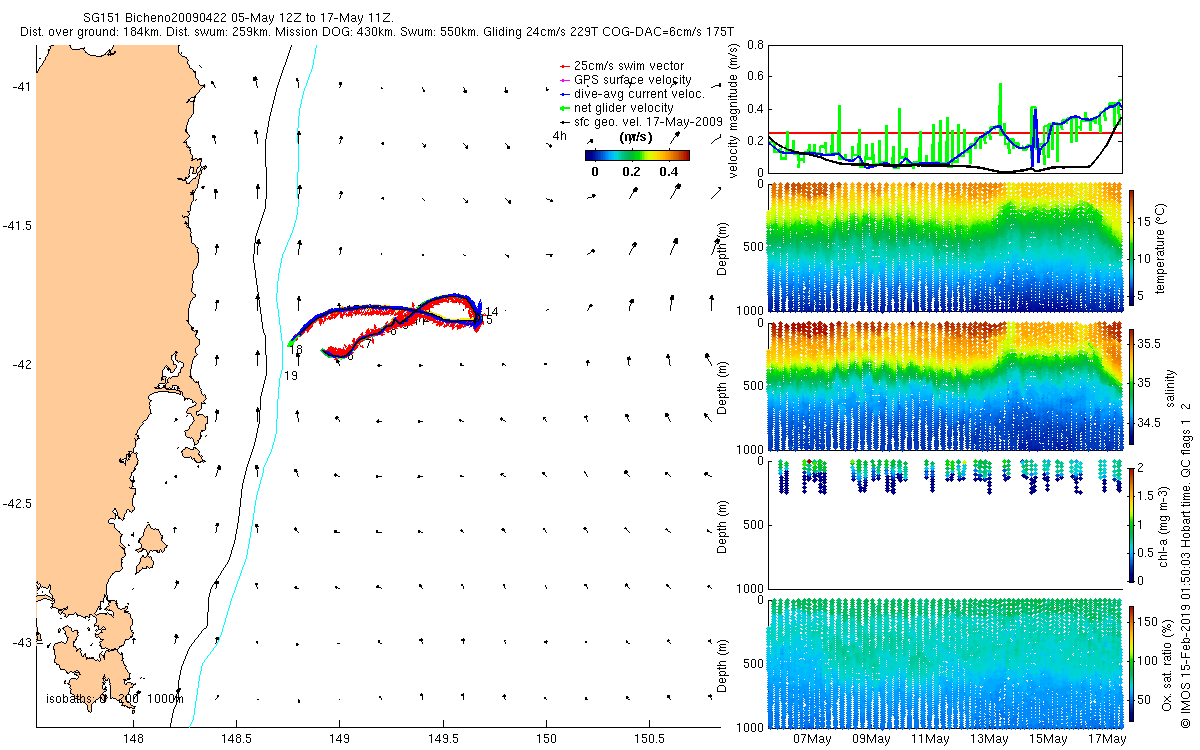
Task: Click the velocity (m/s) color bar
Action: click(637, 155)
